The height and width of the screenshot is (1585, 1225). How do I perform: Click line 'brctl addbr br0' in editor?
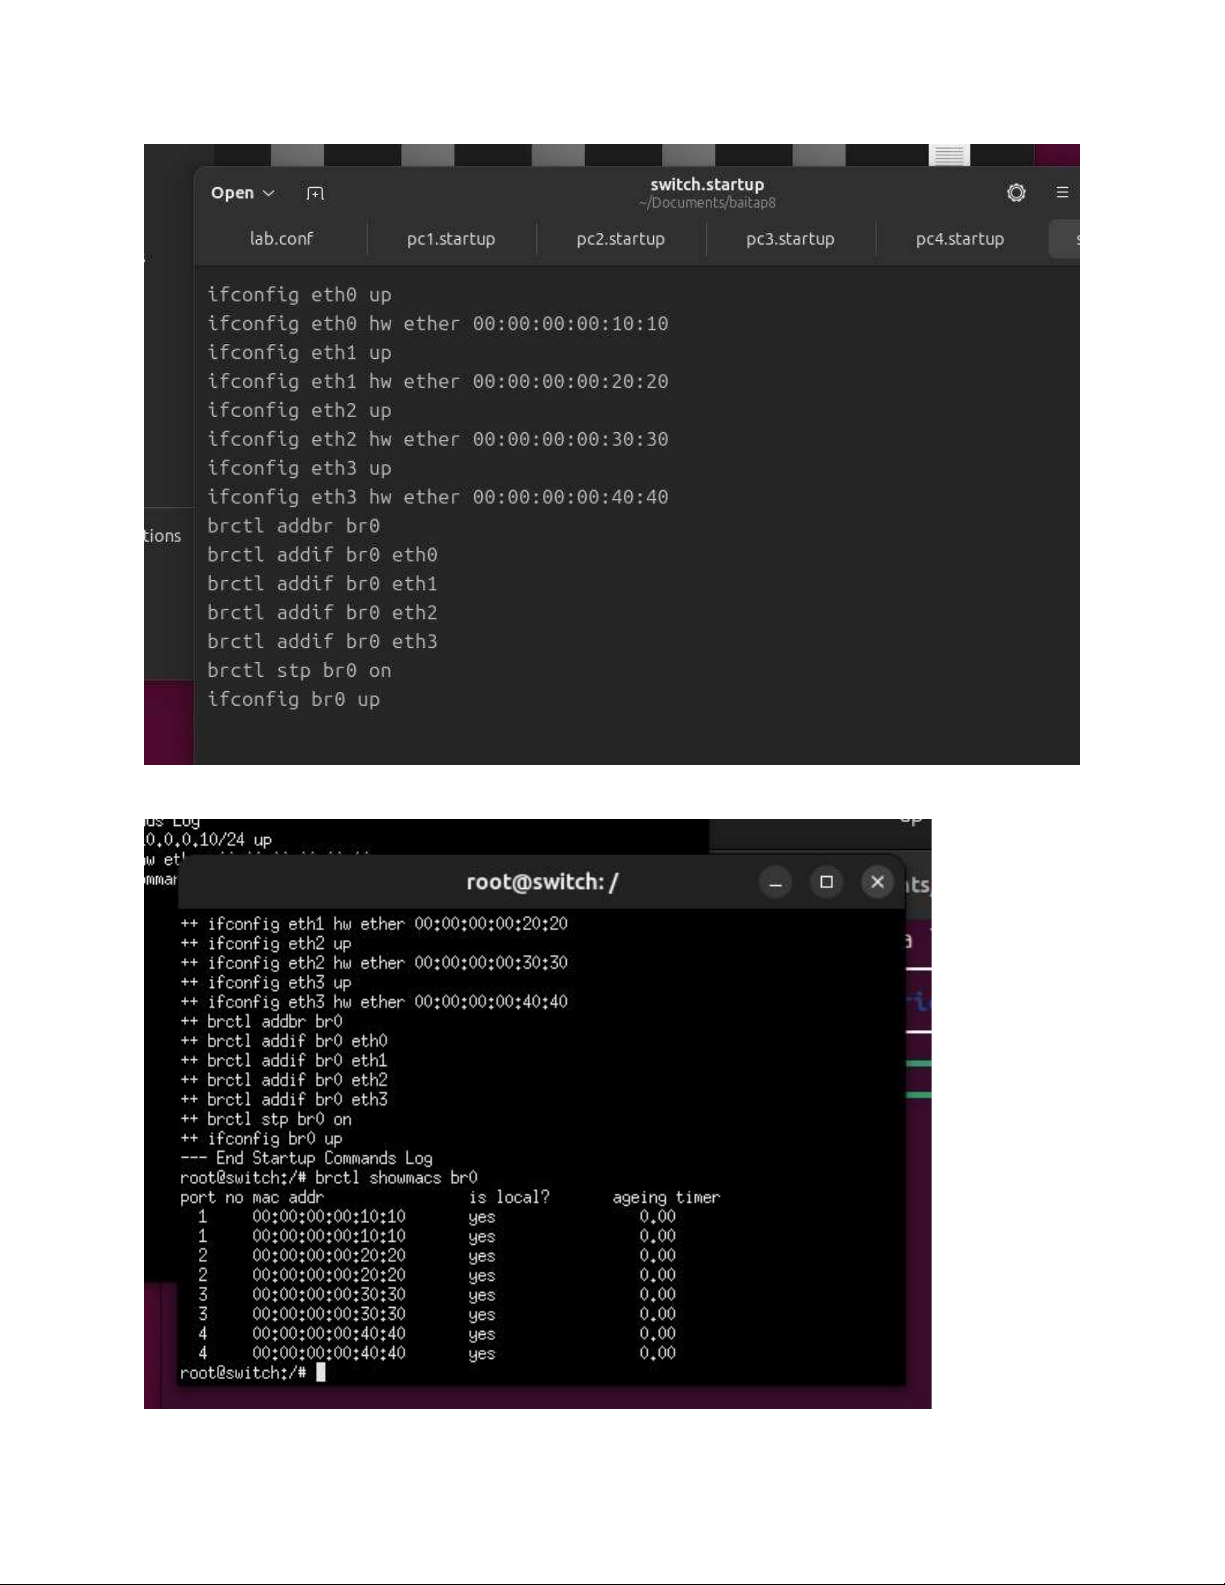click(x=293, y=526)
